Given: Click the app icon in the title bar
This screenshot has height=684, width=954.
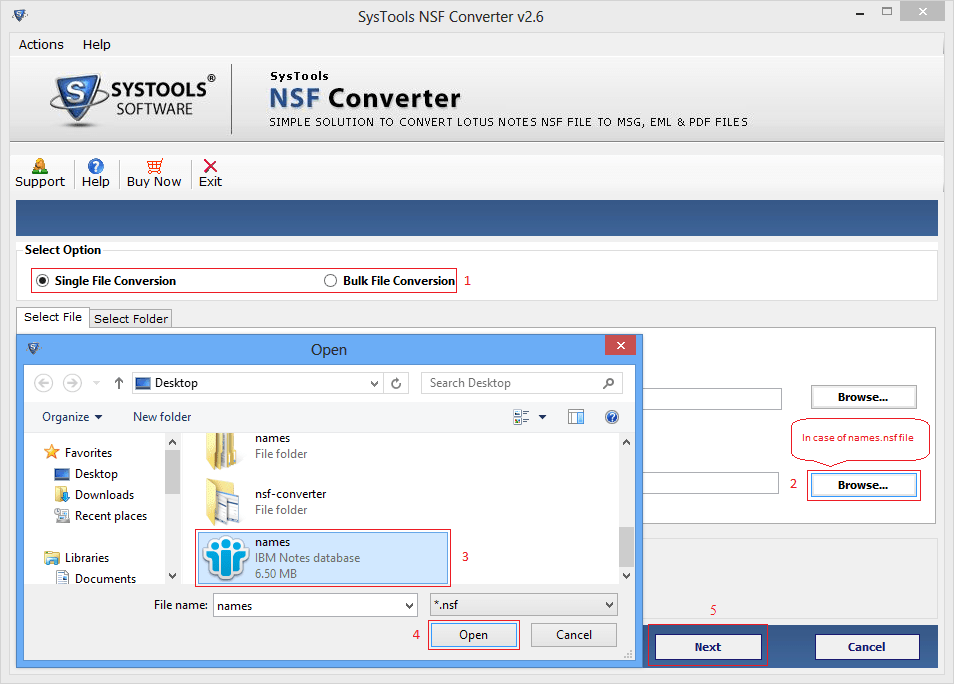Looking at the screenshot, I should (19, 15).
